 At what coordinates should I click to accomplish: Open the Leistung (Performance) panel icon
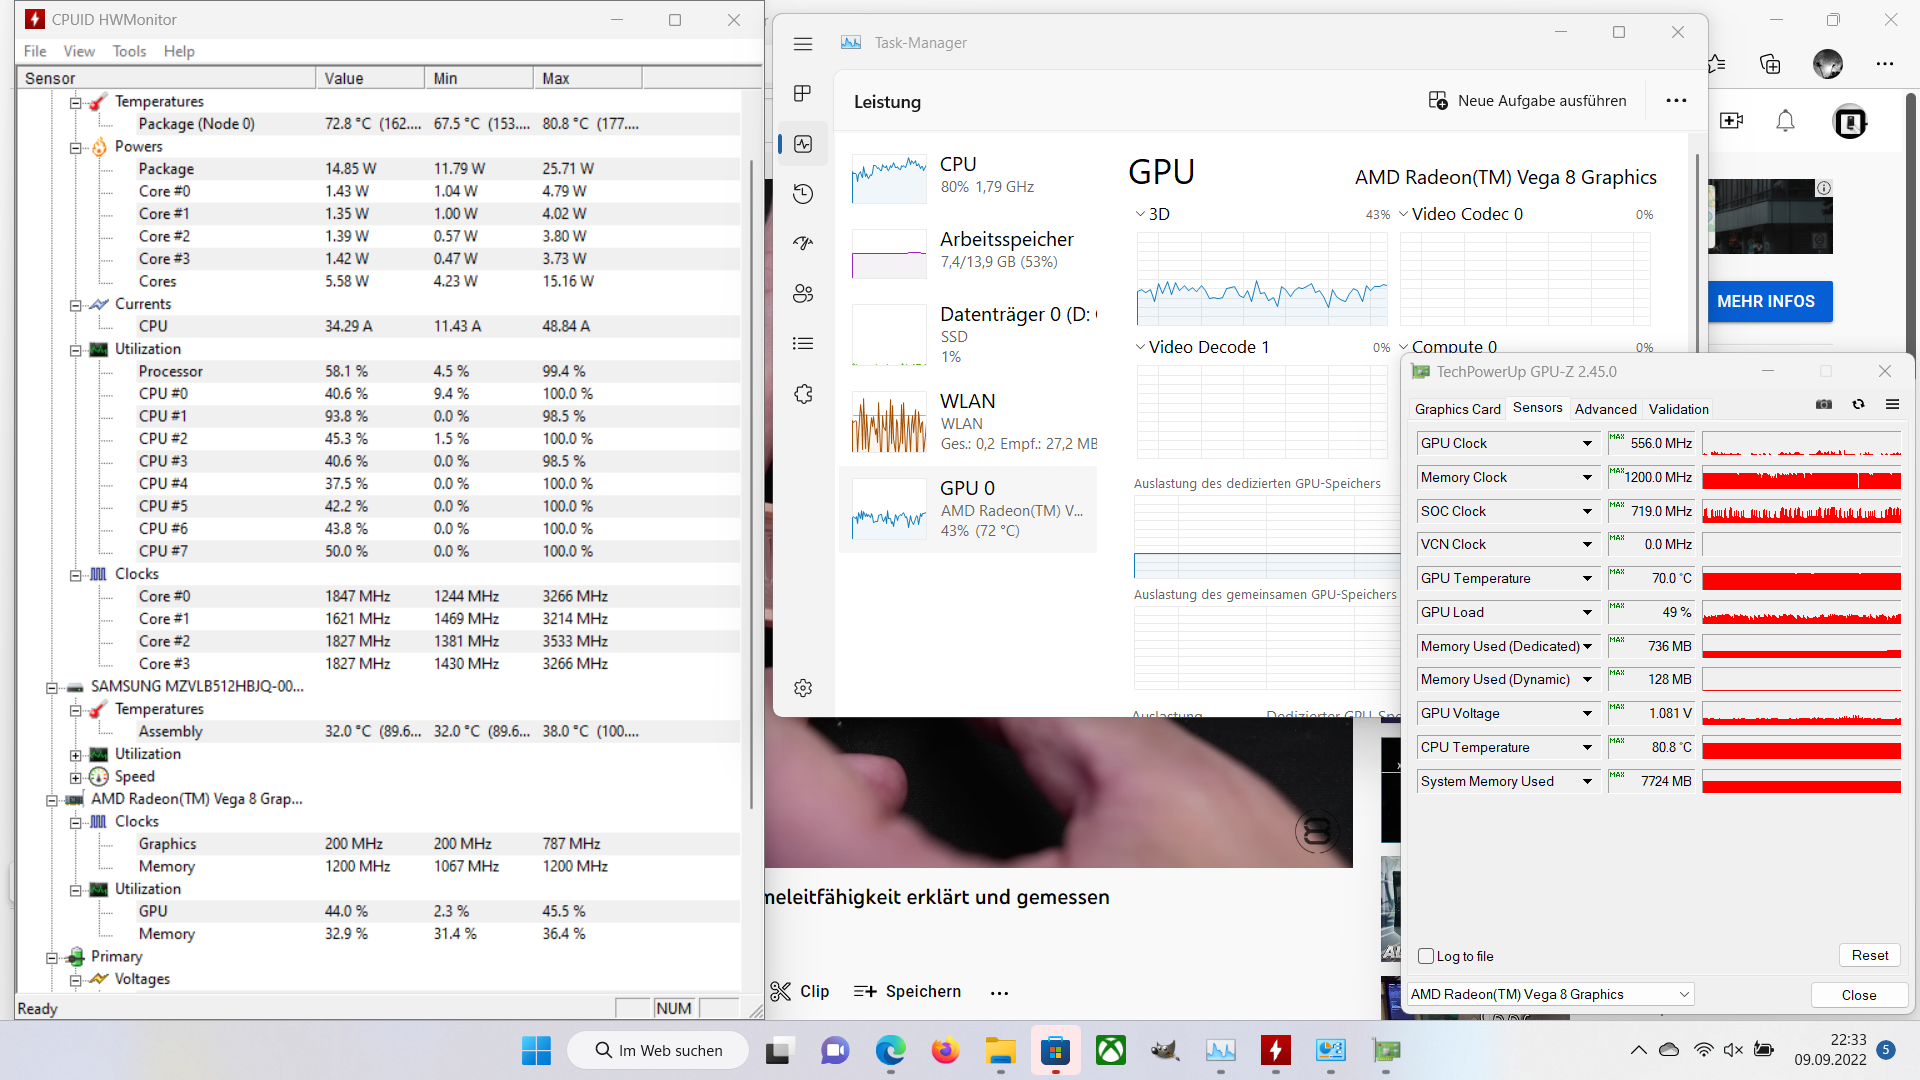(803, 143)
